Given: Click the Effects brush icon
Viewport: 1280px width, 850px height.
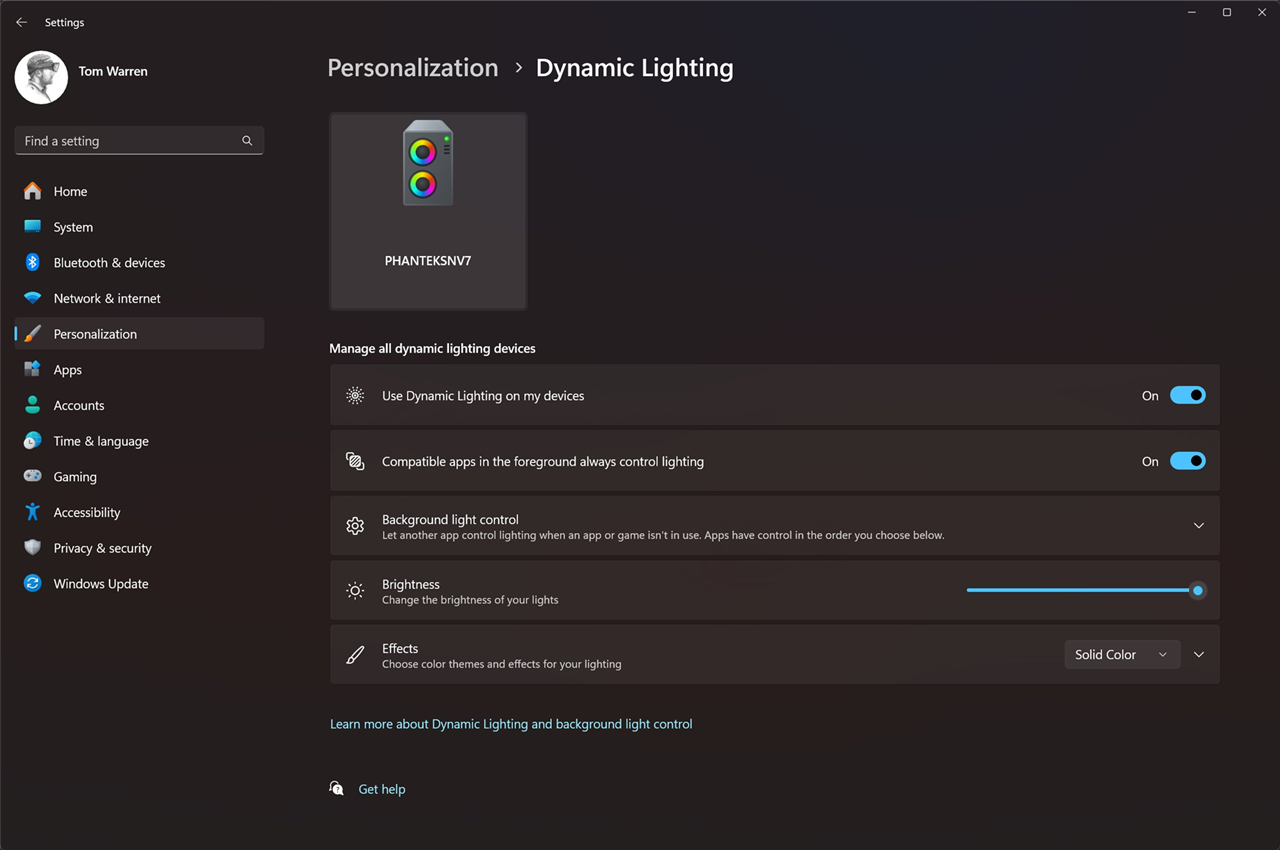Looking at the screenshot, I should (355, 655).
